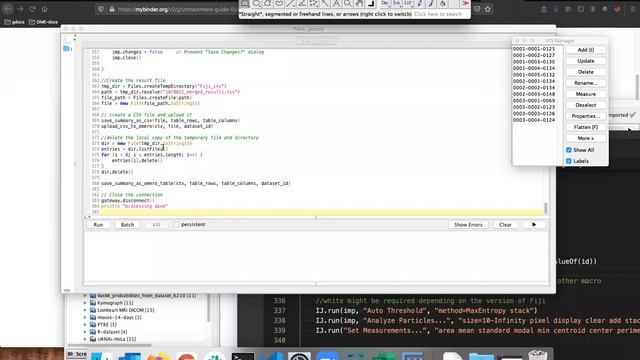Image resolution: width=640 pixels, height=360 pixels.
Task: Expand the mouse-14-days tree item
Action: (x=85, y=317)
